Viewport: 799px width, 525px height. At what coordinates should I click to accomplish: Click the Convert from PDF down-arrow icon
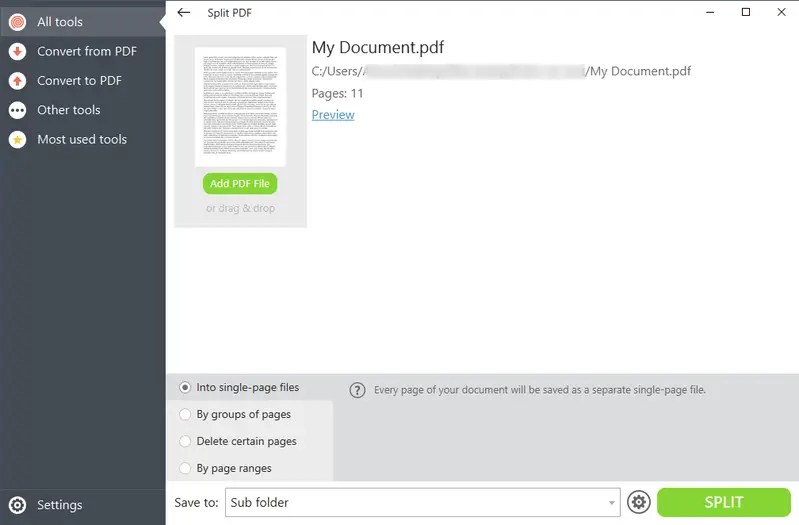coord(17,51)
